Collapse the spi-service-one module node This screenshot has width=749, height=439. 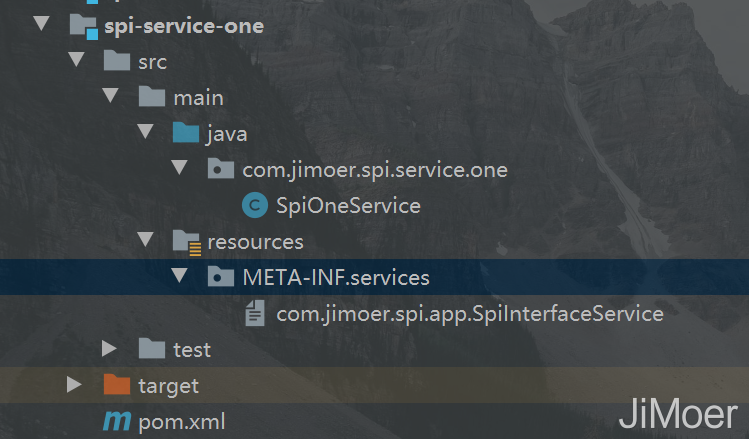(40, 25)
